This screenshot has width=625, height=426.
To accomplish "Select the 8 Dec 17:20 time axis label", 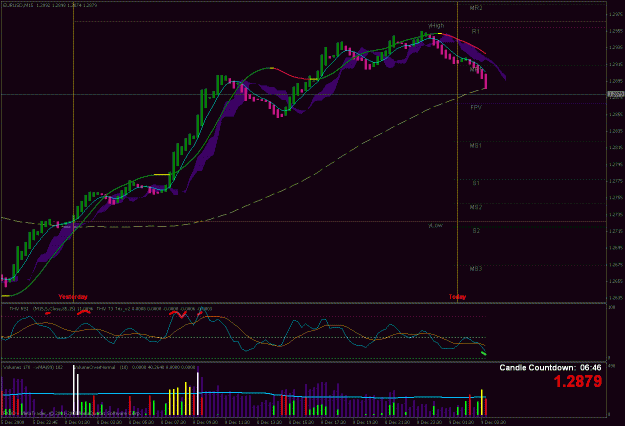I will click(334, 422).
